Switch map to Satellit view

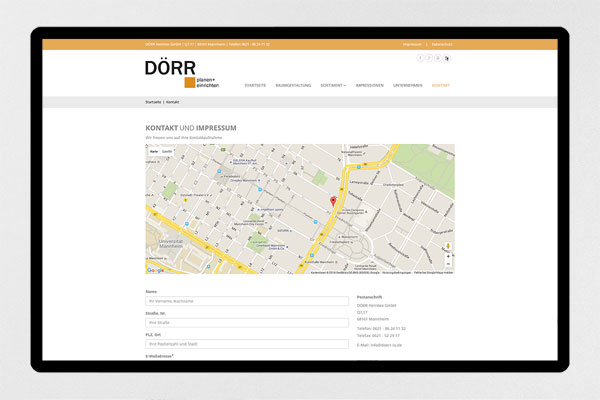(x=167, y=151)
